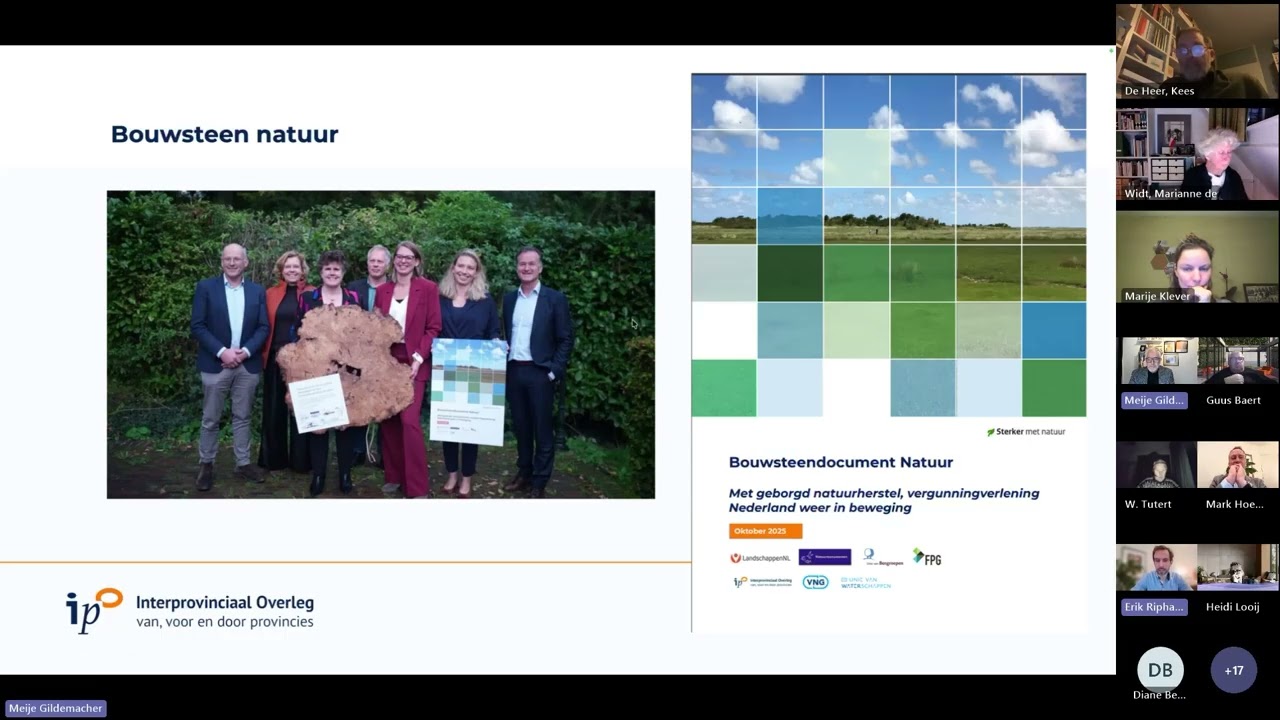Click the Unie van Waterschappen logo
1280x720 pixels.
[865, 582]
